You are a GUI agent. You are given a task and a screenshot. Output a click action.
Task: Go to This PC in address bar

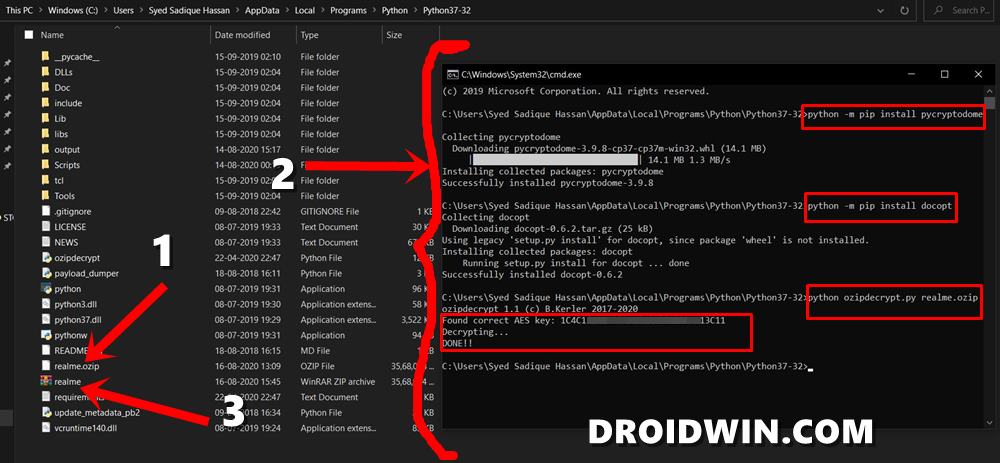click(x=19, y=10)
